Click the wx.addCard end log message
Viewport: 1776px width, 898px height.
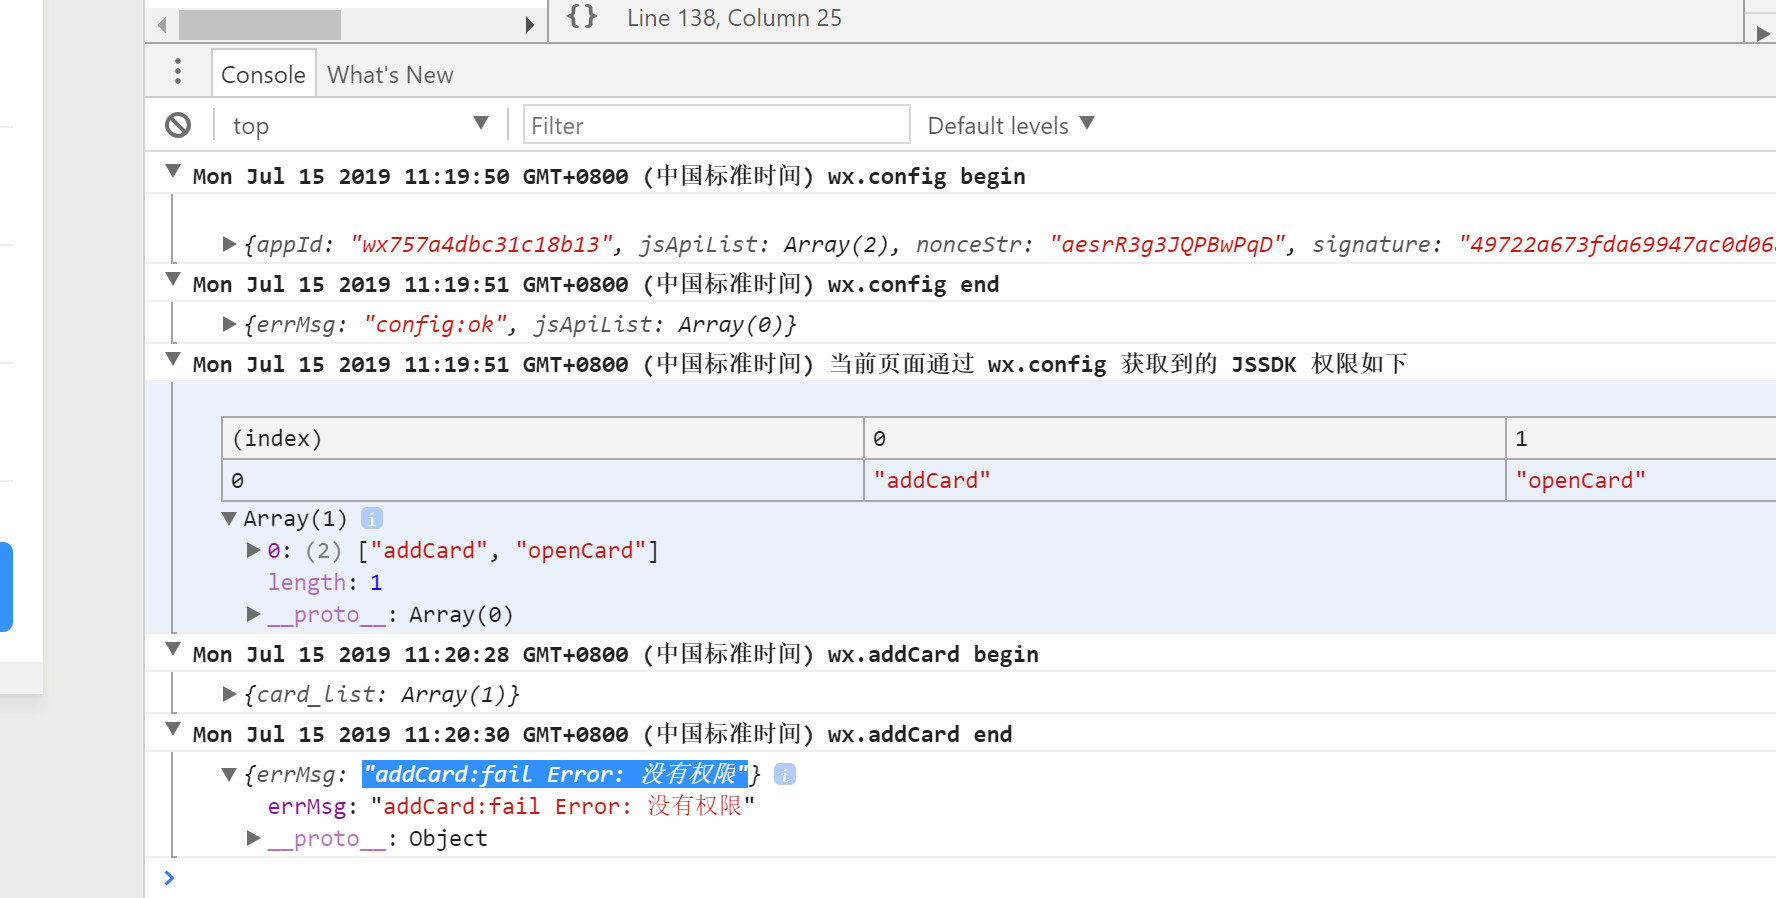[602, 734]
